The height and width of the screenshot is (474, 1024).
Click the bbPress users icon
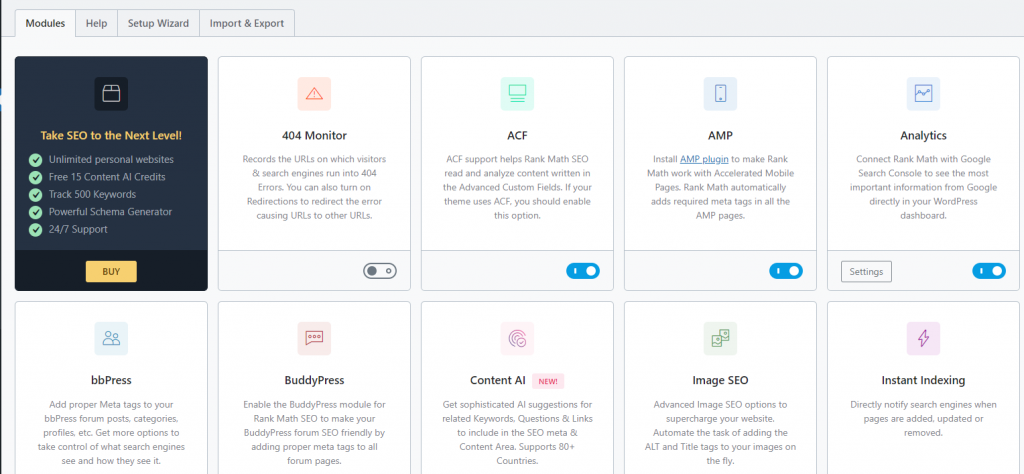point(111,339)
